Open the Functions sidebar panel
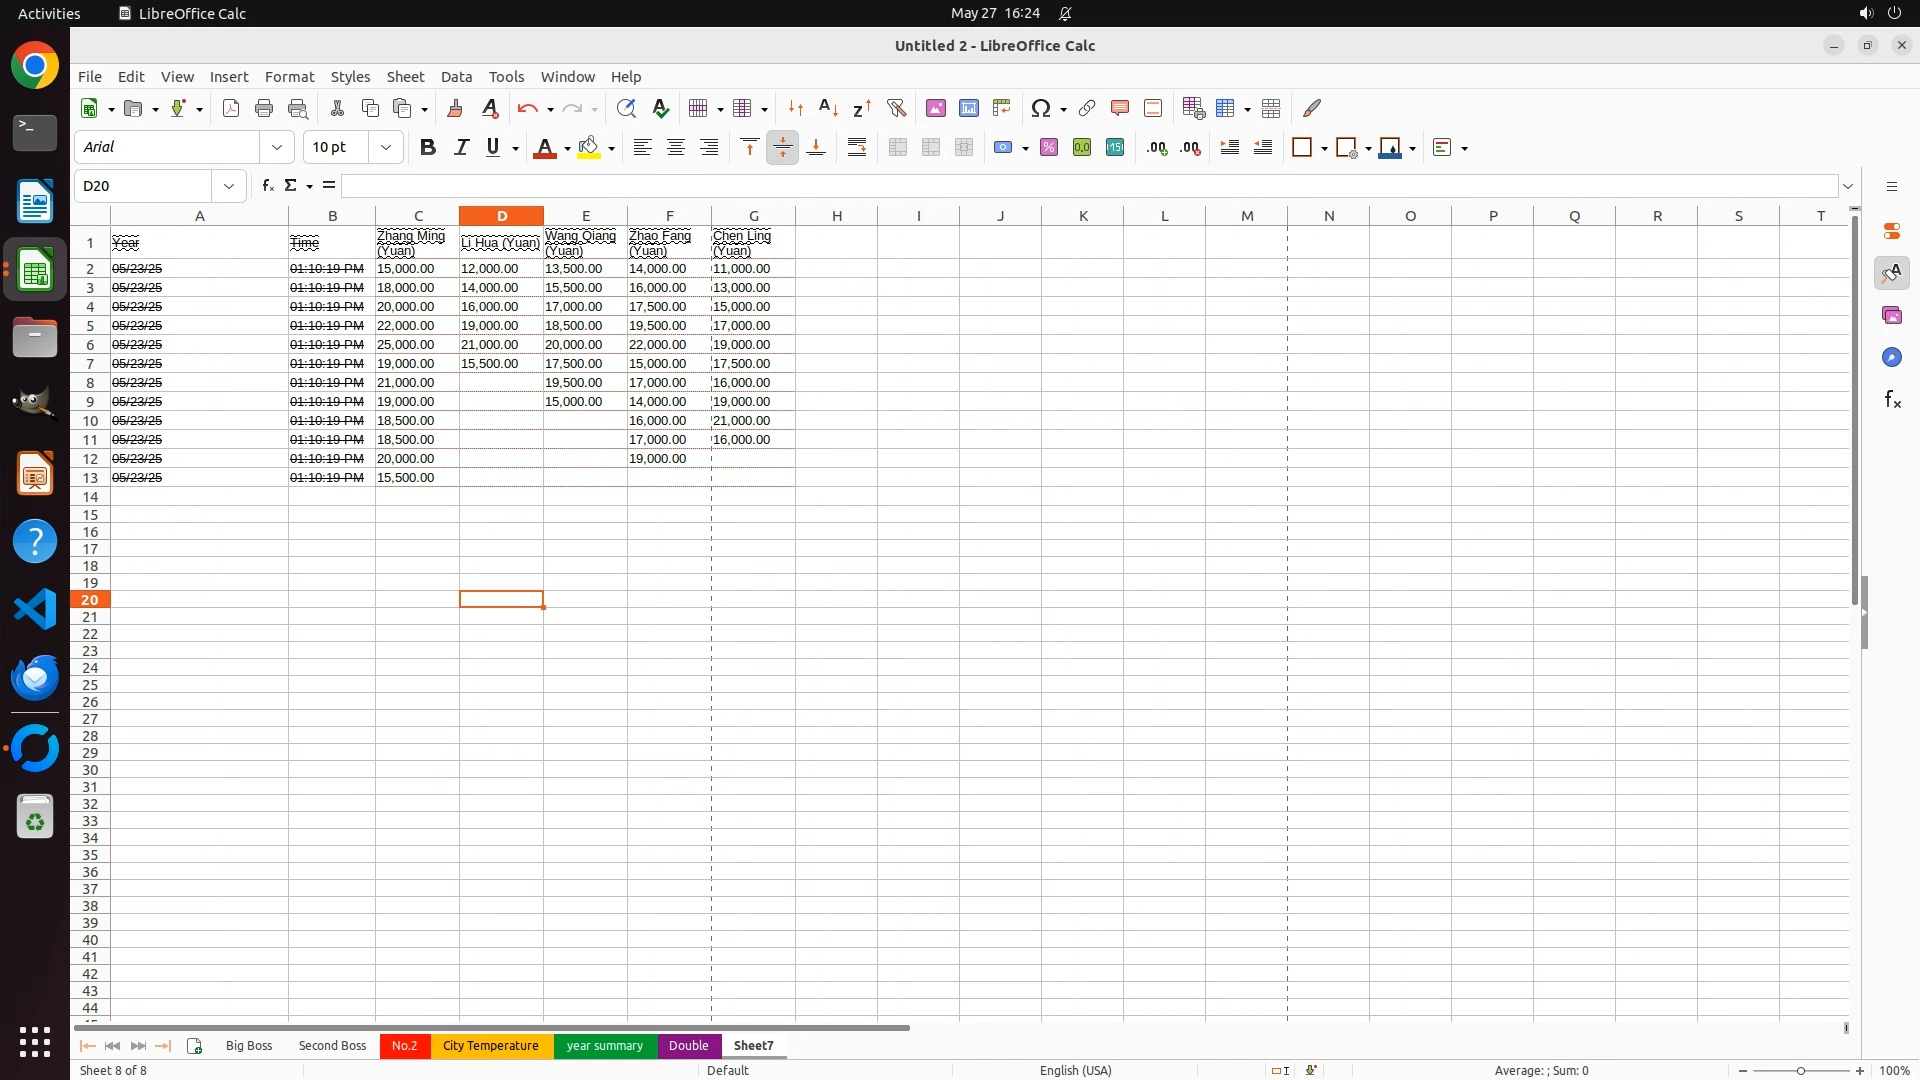This screenshot has width=1920, height=1080. (1892, 400)
